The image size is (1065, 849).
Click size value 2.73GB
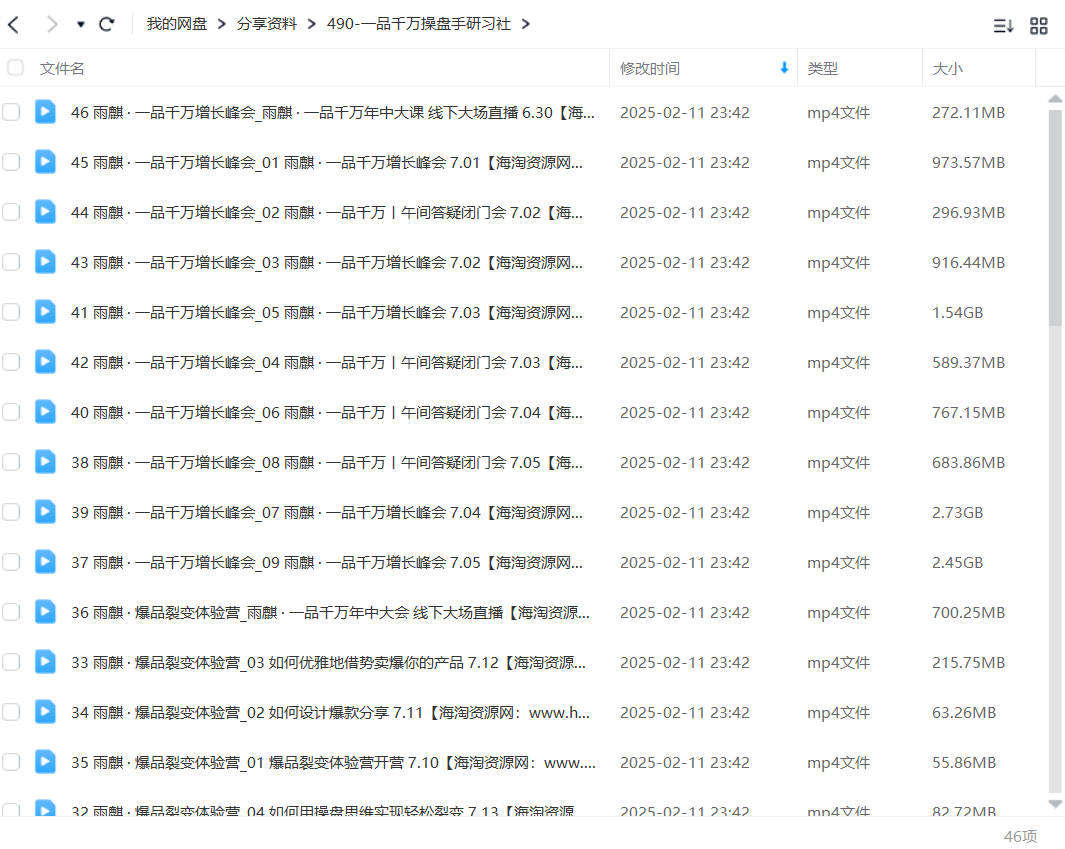(957, 513)
